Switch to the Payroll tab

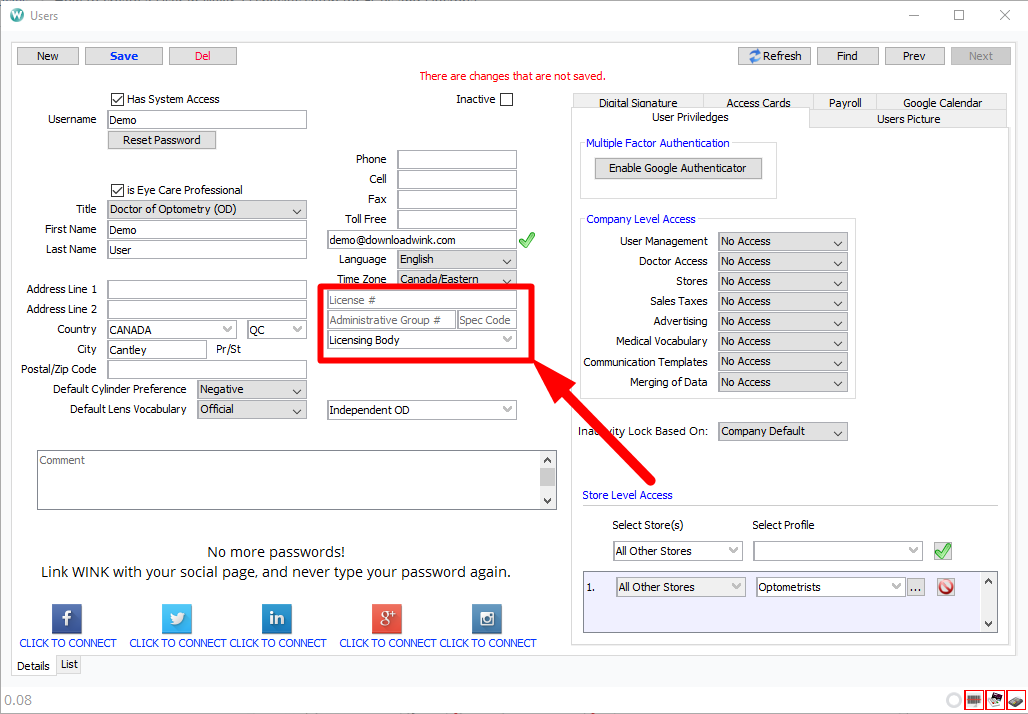click(x=846, y=101)
